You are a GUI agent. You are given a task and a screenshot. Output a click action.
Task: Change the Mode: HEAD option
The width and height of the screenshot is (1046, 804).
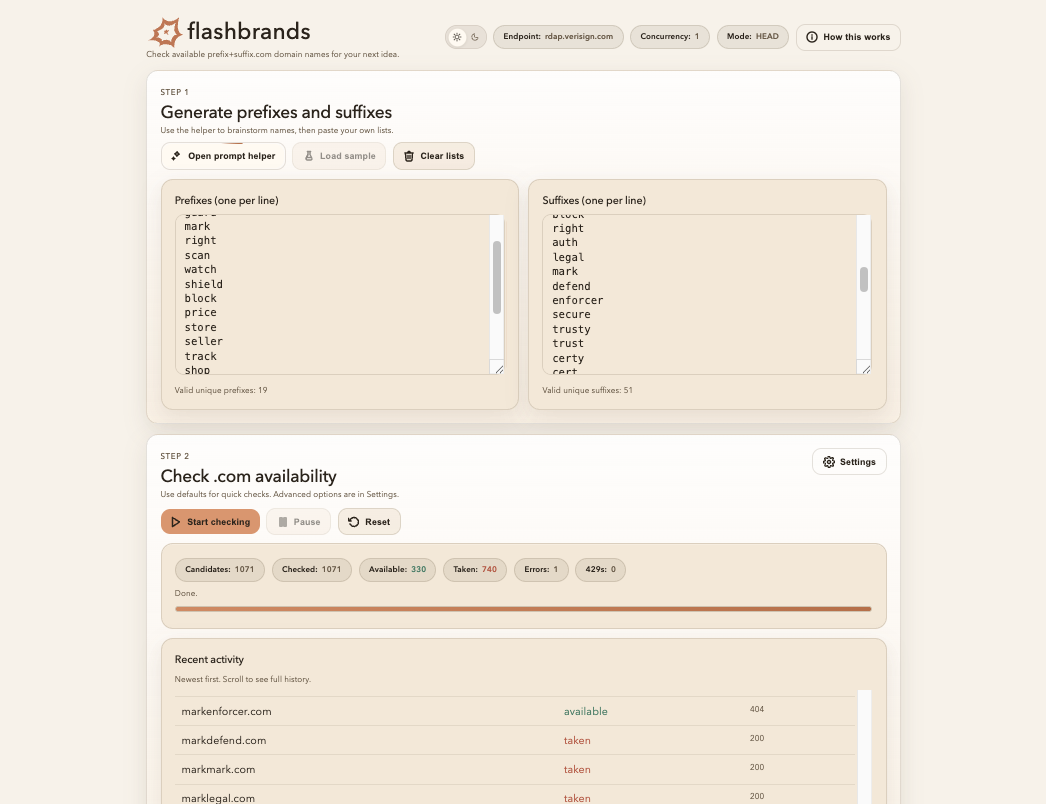point(752,36)
